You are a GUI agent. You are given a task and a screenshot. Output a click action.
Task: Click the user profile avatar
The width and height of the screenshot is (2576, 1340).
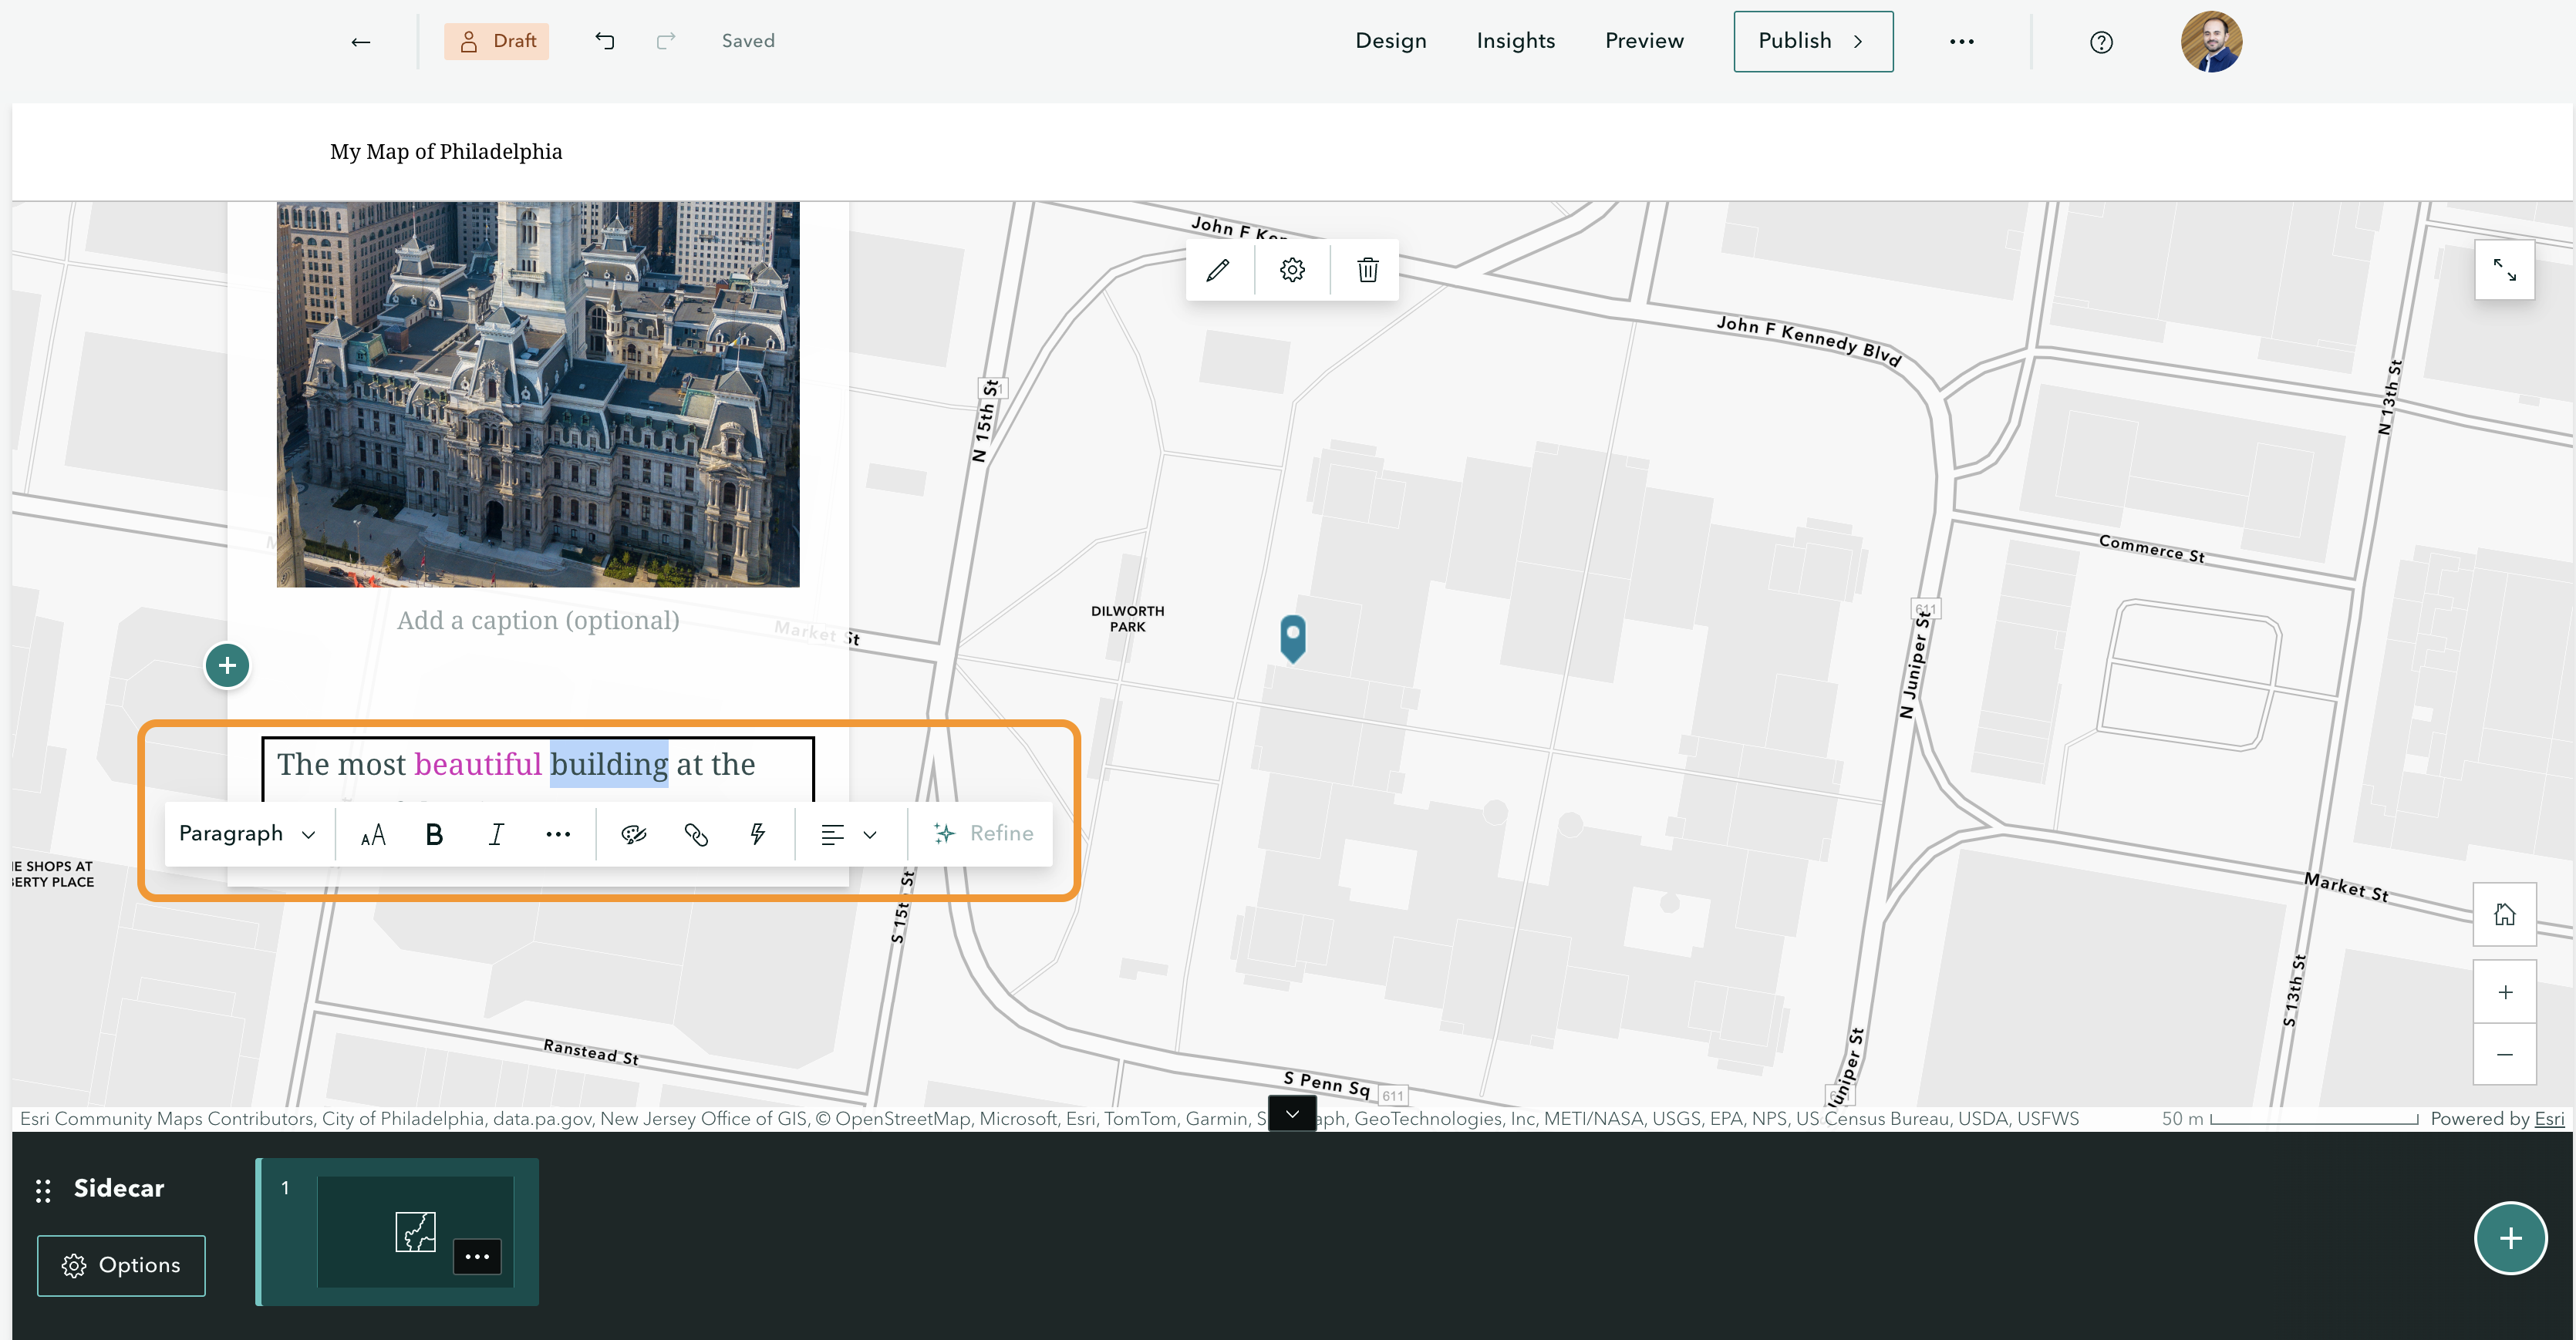point(2211,41)
